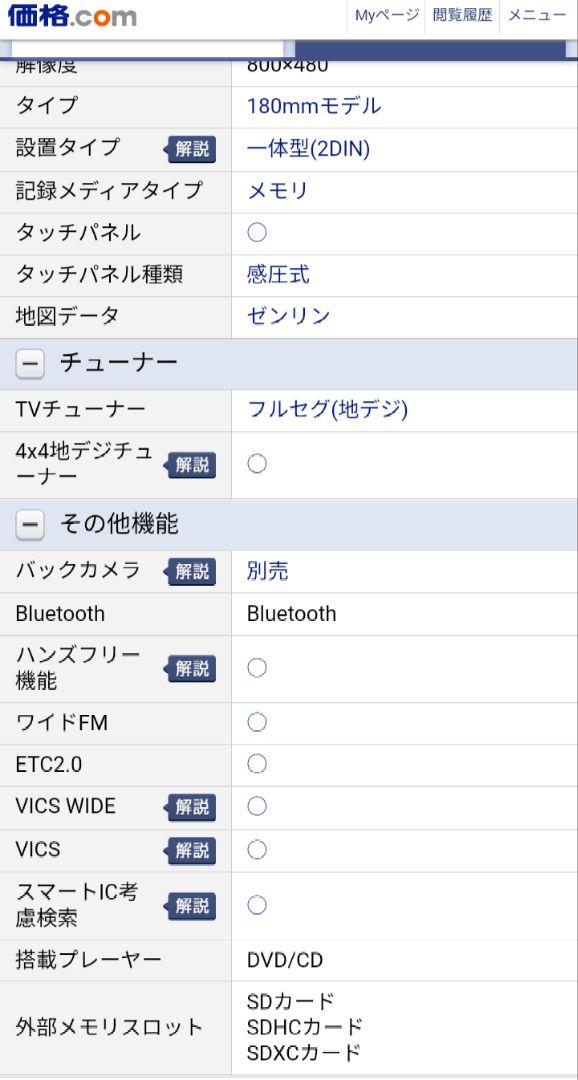This screenshot has height=1080, width=578.
Task: Collapse the その他機能 section
Action: (30, 526)
